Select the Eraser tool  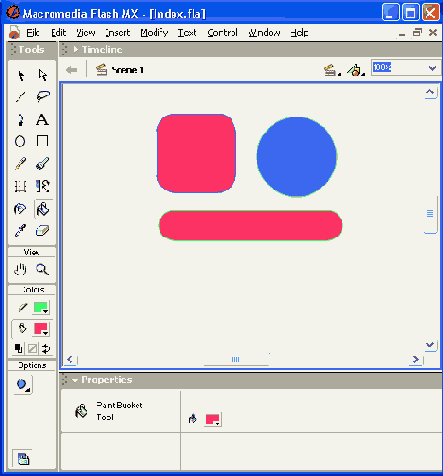(42, 231)
